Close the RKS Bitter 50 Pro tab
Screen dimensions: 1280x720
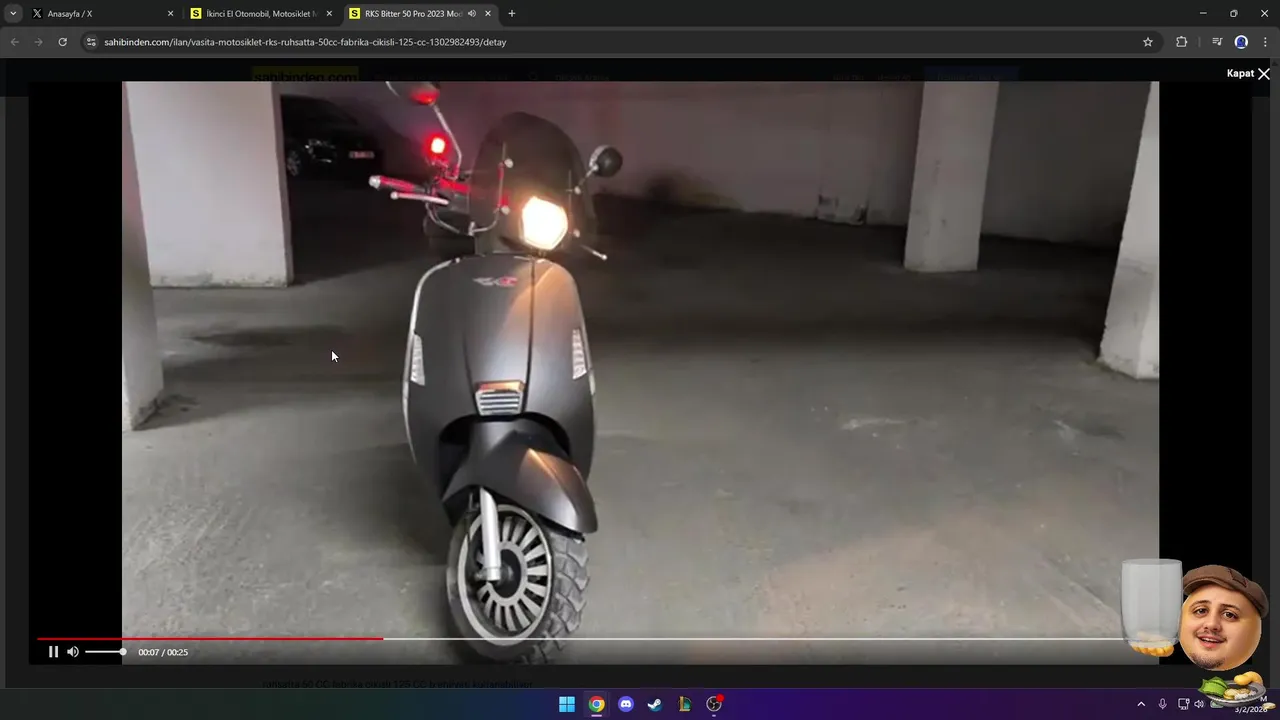tap(488, 14)
